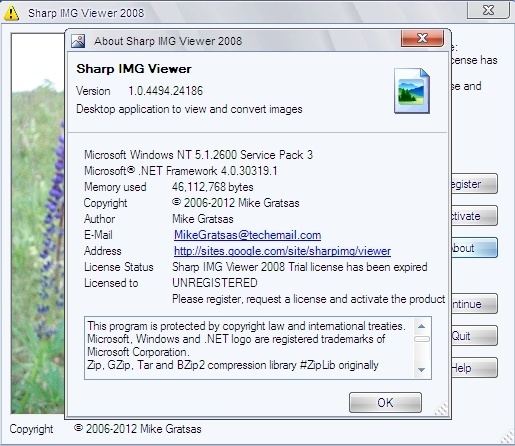Click the flower preview image in main window
The width and height of the screenshot is (515, 446).
click(38, 223)
